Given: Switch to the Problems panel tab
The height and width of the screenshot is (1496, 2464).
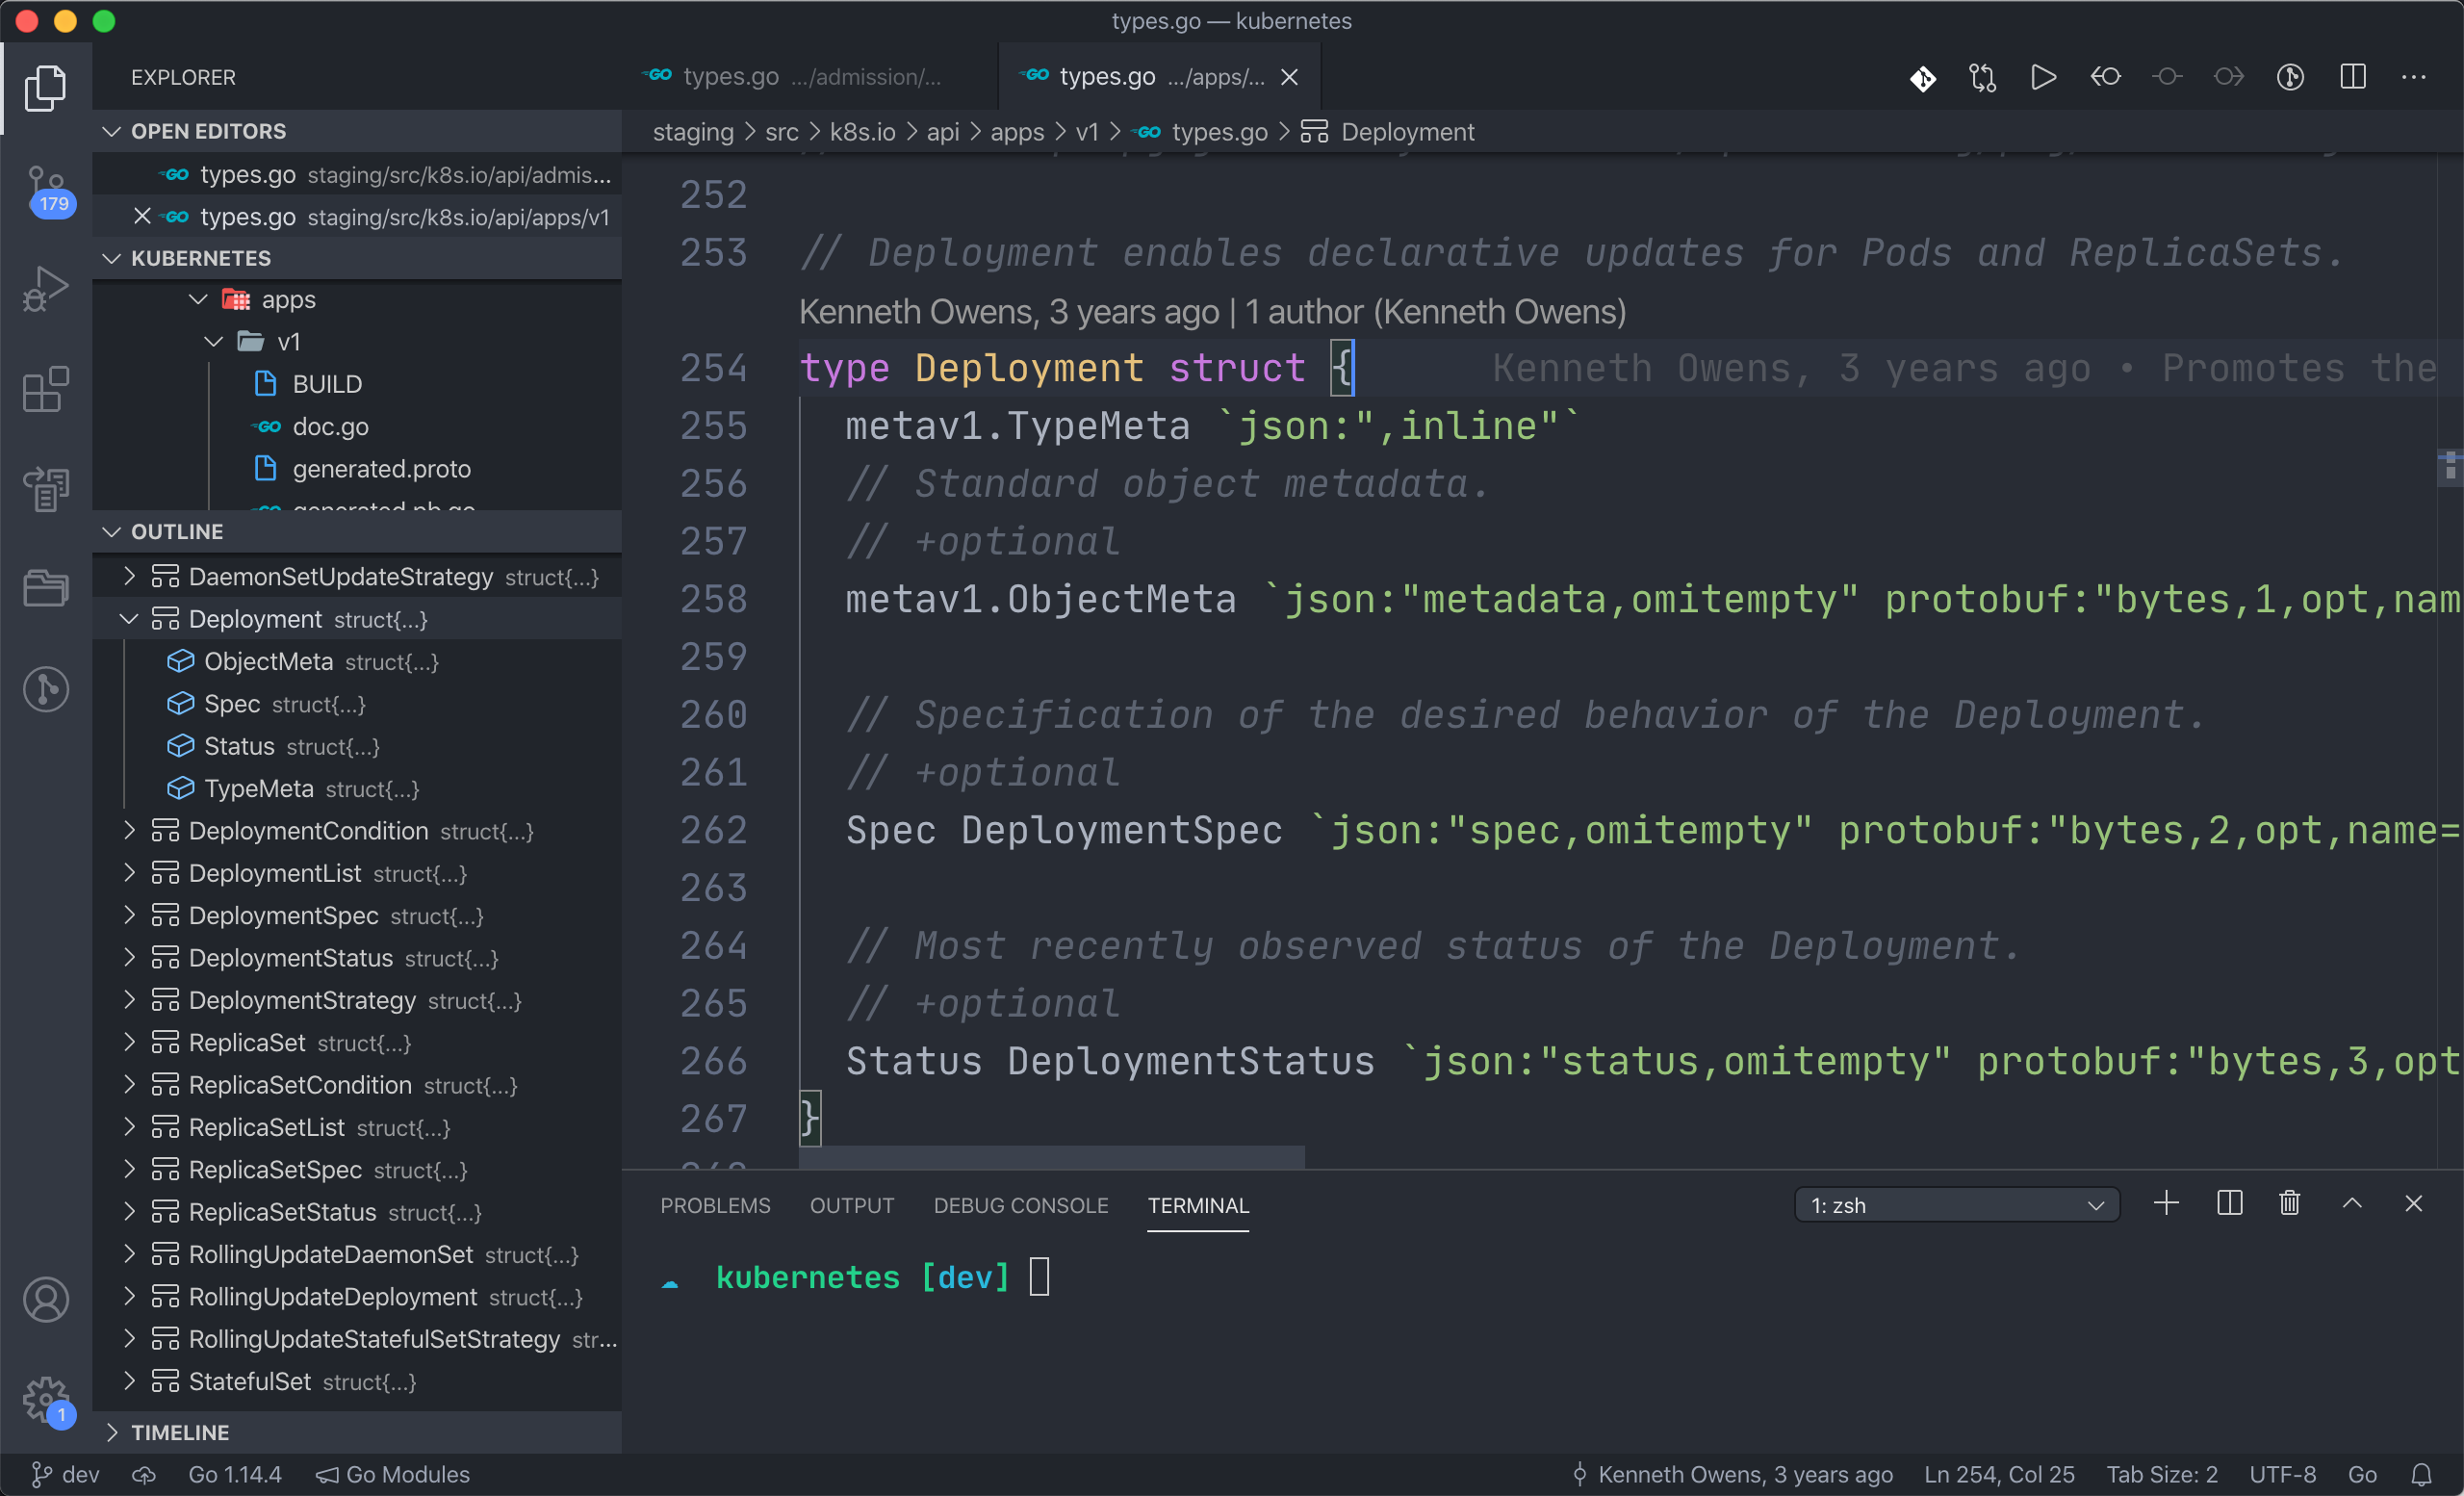Looking at the screenshot, I should tap(715, 1204).
